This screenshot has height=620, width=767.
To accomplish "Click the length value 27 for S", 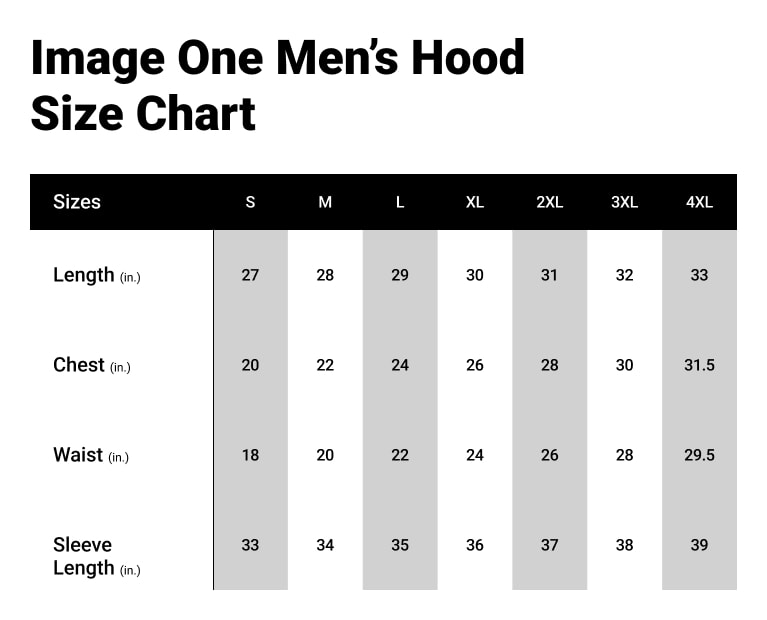I will 250,275.
